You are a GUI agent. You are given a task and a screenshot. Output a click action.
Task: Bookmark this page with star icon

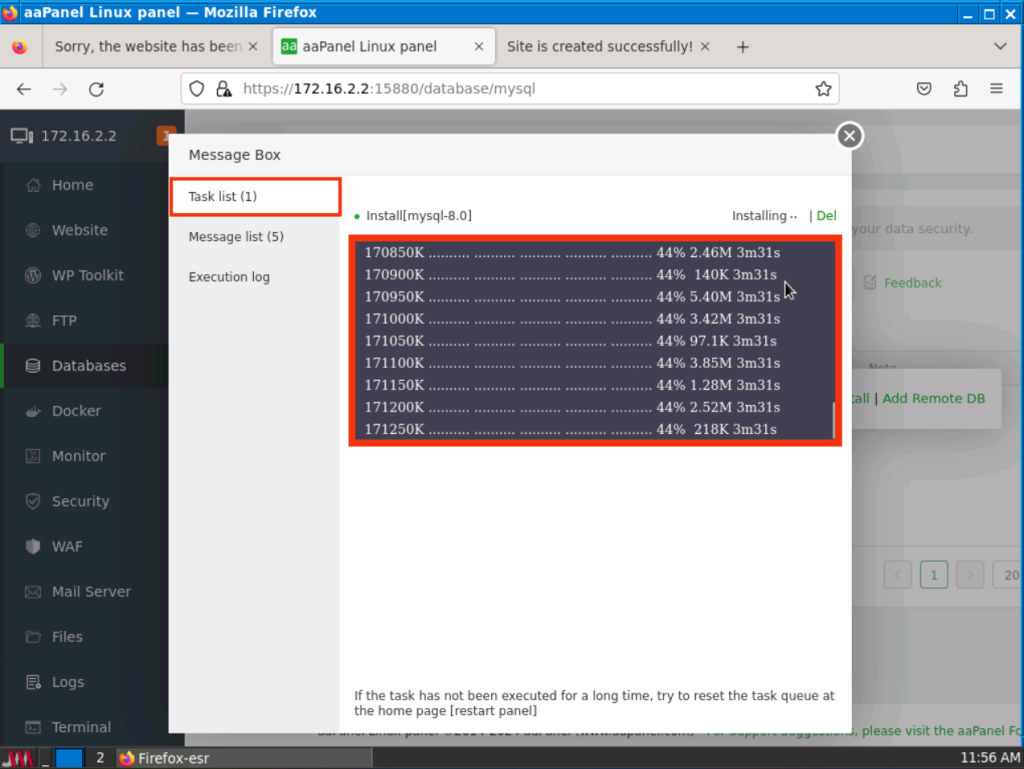(x=823, y=89)
